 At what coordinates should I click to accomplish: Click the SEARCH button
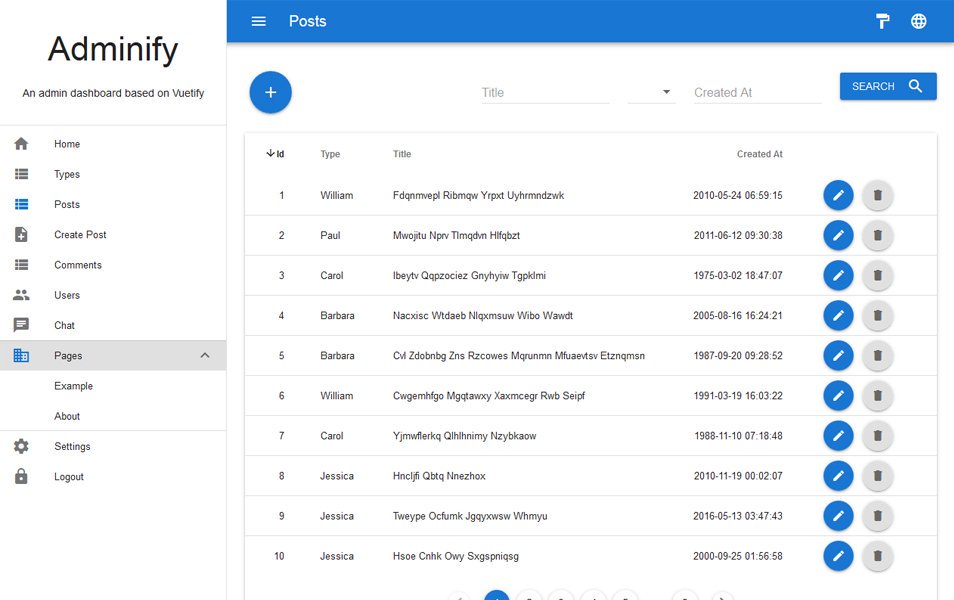click(888, 86)
